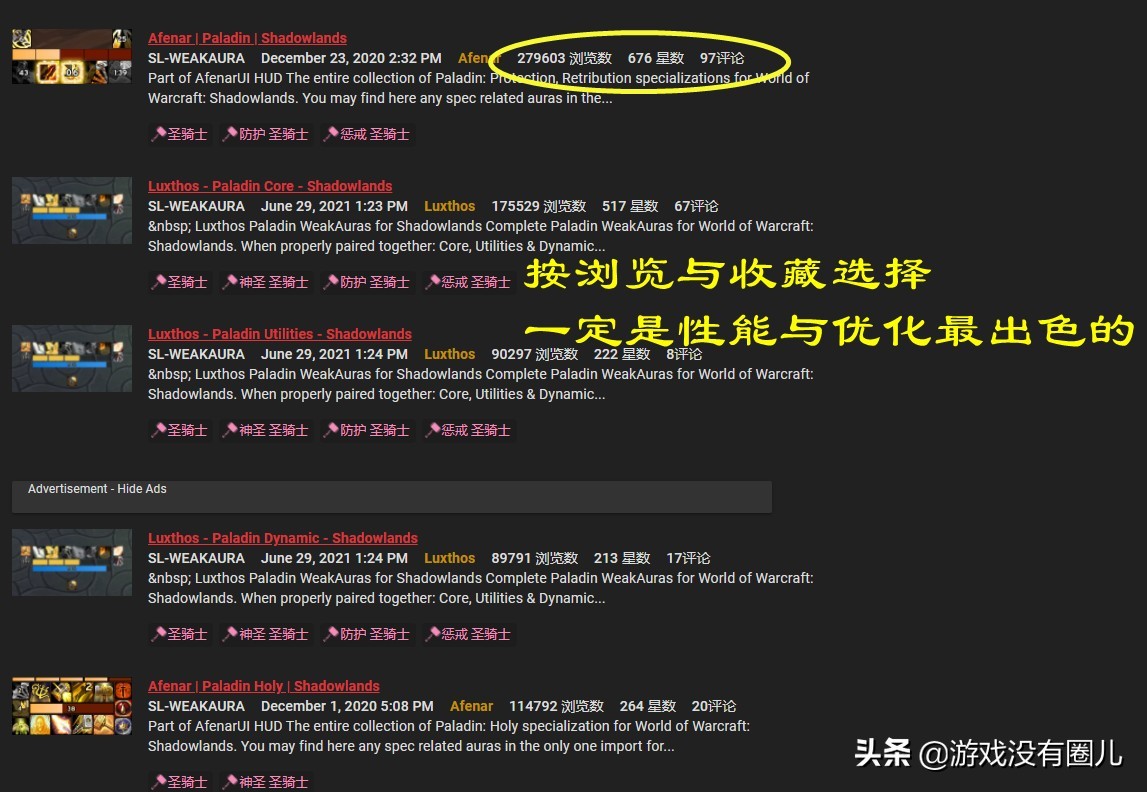Viewport: 1147px width, 792px height.
Task: Click the 517 星数 star count
Action: (631, 206)
